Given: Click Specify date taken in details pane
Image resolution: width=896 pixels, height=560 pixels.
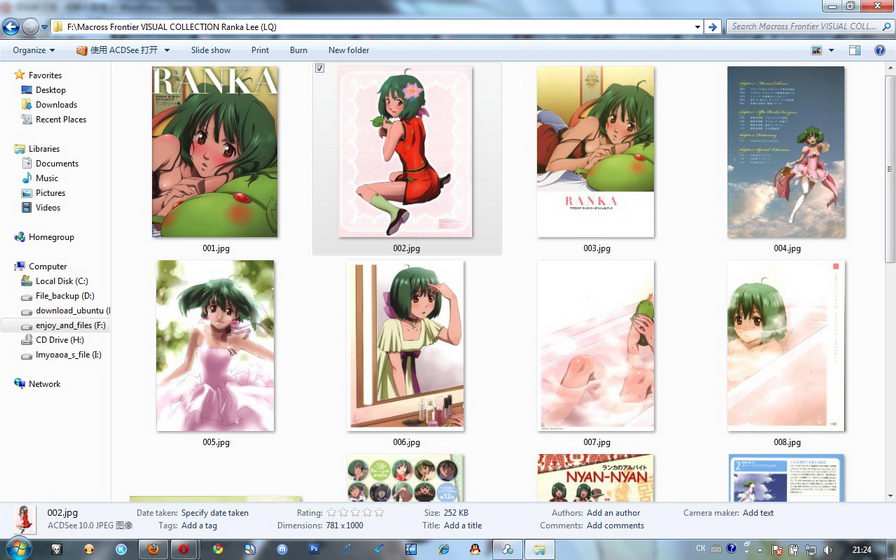Looking at the screenshot, I should (215, 513).
